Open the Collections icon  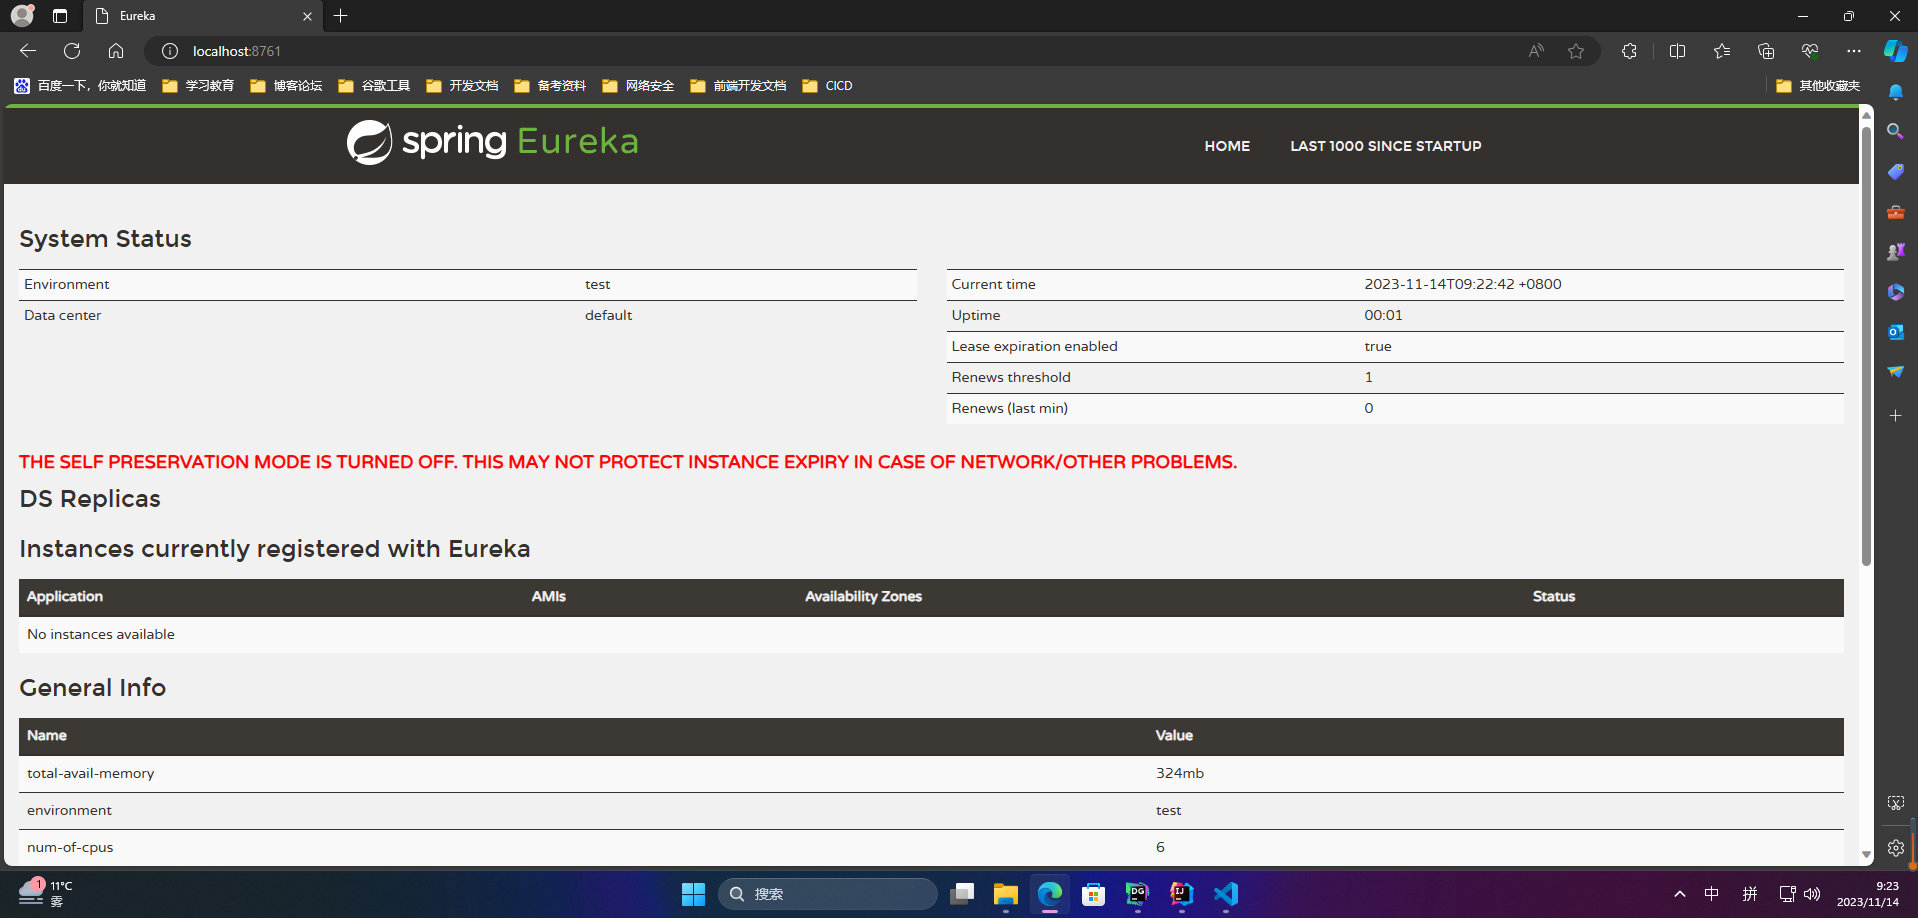(1765, 51)
